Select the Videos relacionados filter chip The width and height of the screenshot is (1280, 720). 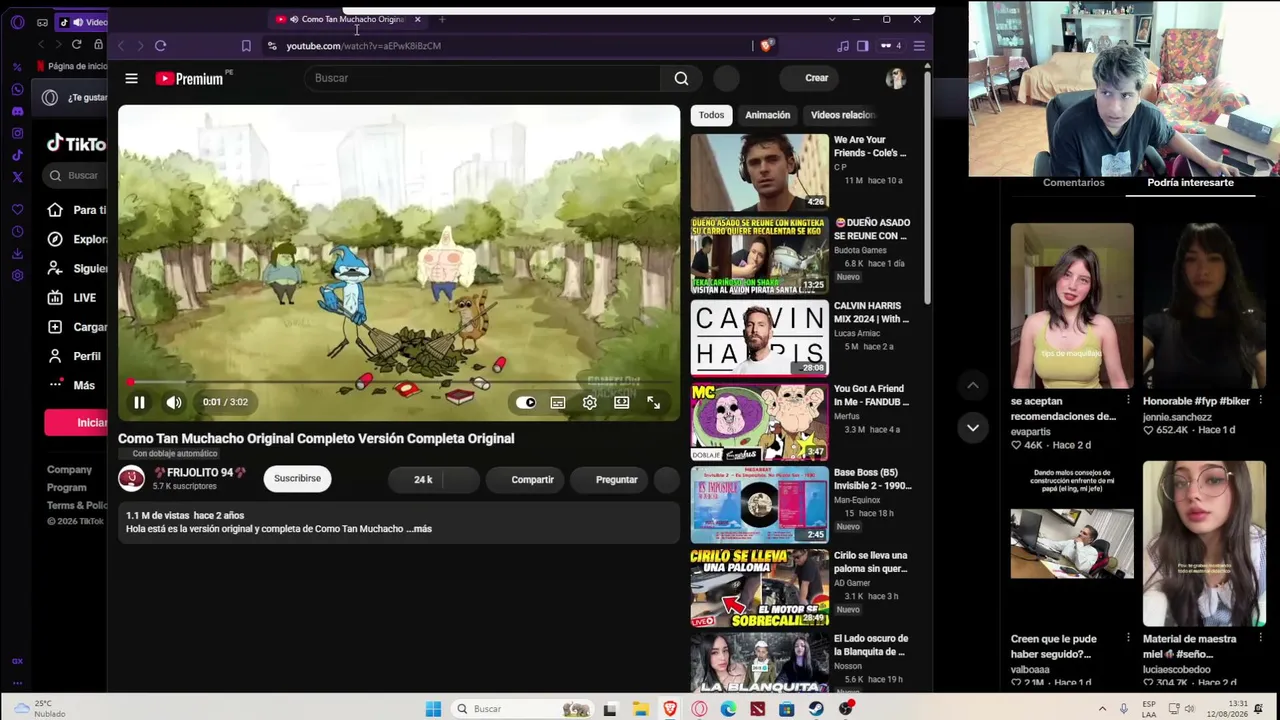pos(842,115)
